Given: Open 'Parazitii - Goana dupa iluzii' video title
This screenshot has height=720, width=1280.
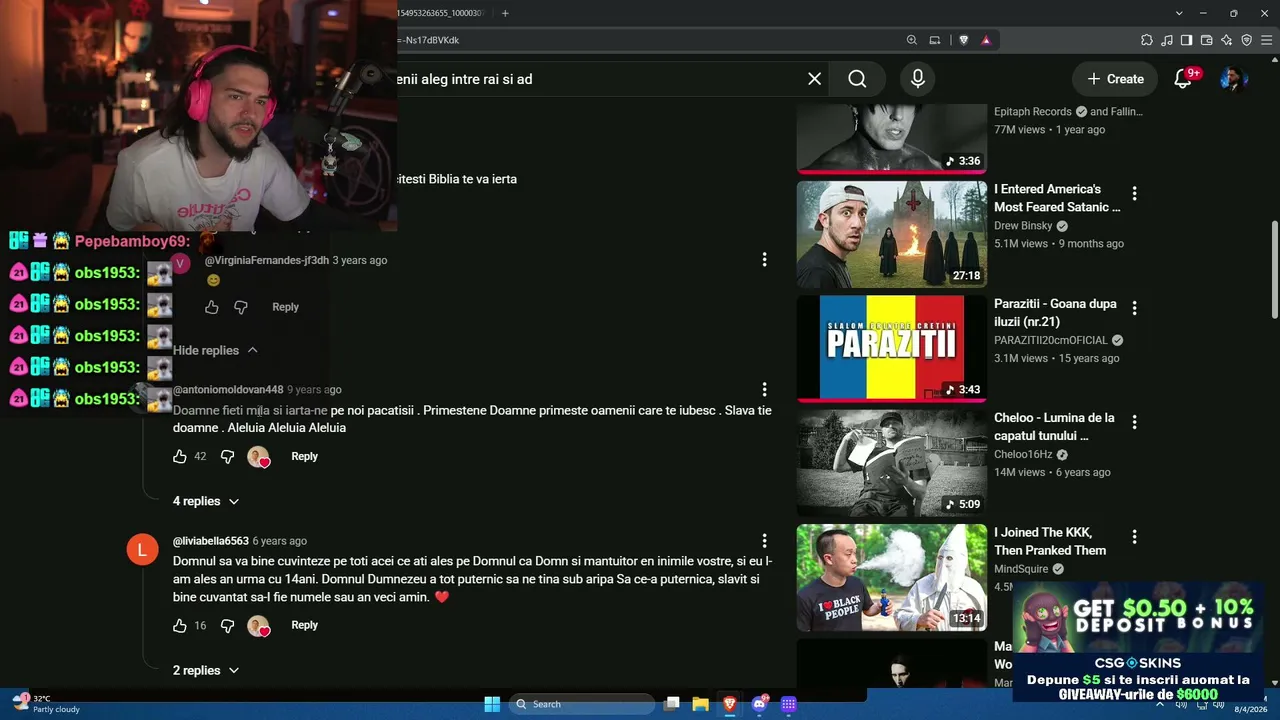Looking at the screenshot, I should coord(1054,312).
